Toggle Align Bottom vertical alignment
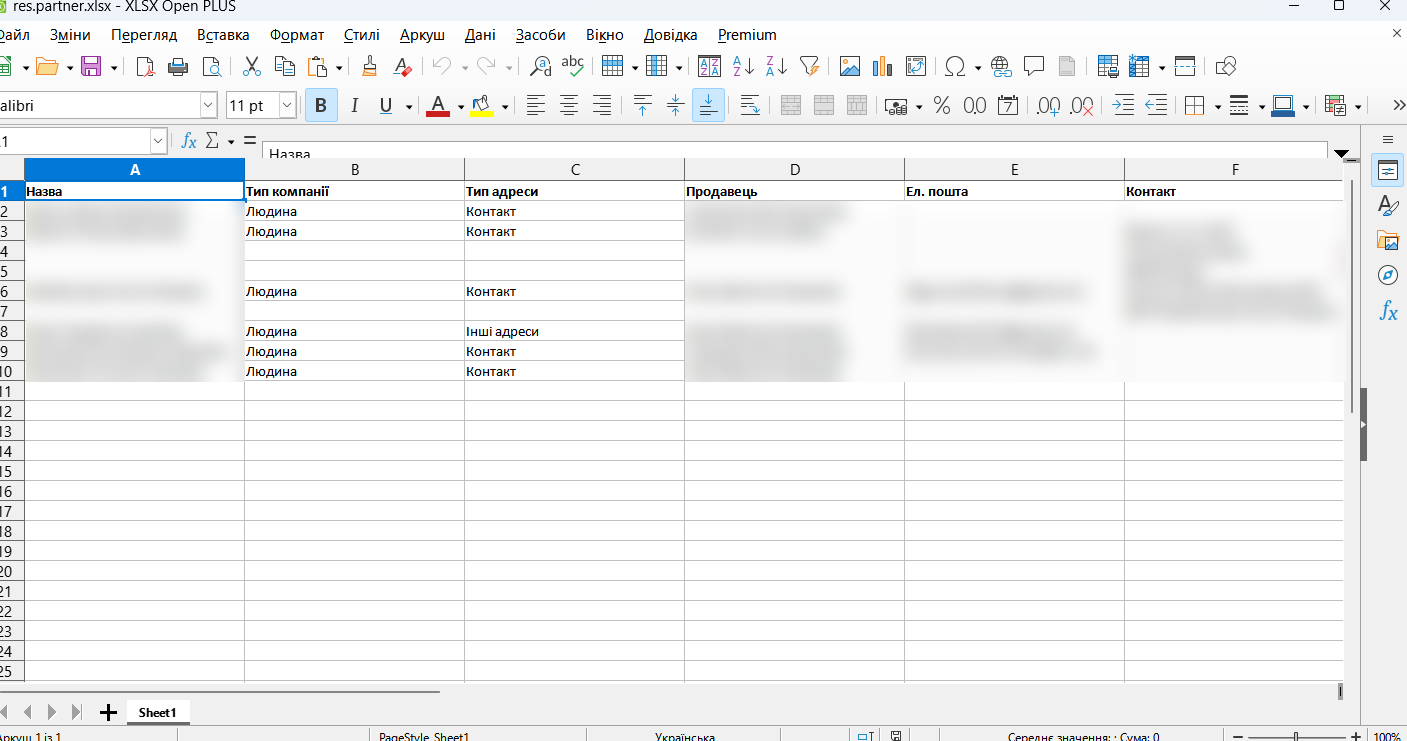1407x741 pixels. [708, 105]
